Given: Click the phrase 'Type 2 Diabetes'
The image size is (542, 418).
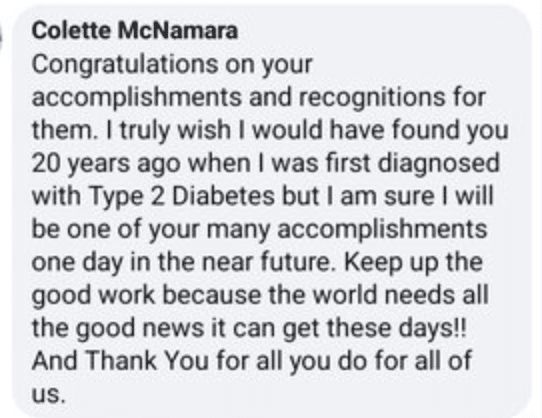Looking at the screenshot, I should pos(183,197).
